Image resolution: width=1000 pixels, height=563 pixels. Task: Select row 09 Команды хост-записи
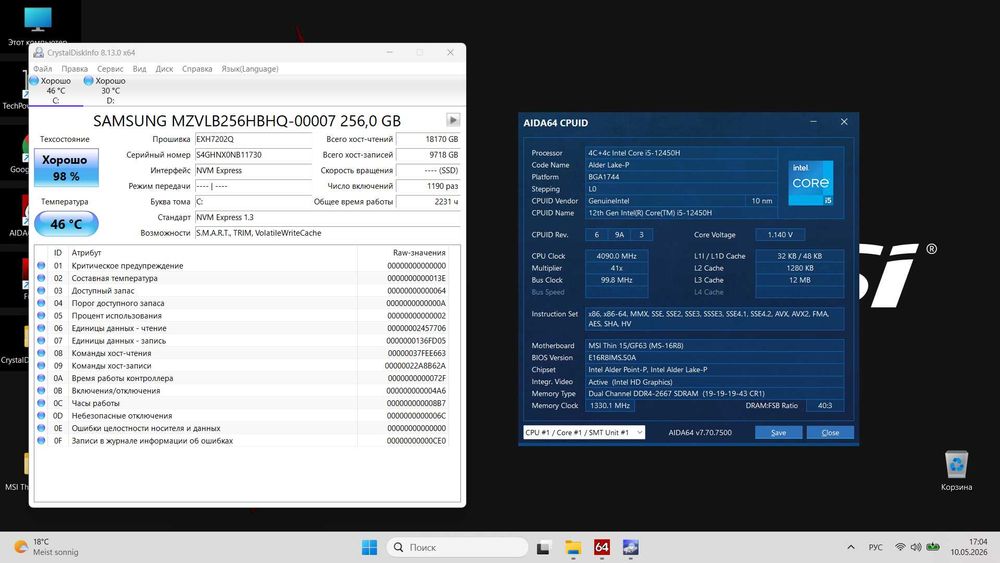tap(242, 366)
